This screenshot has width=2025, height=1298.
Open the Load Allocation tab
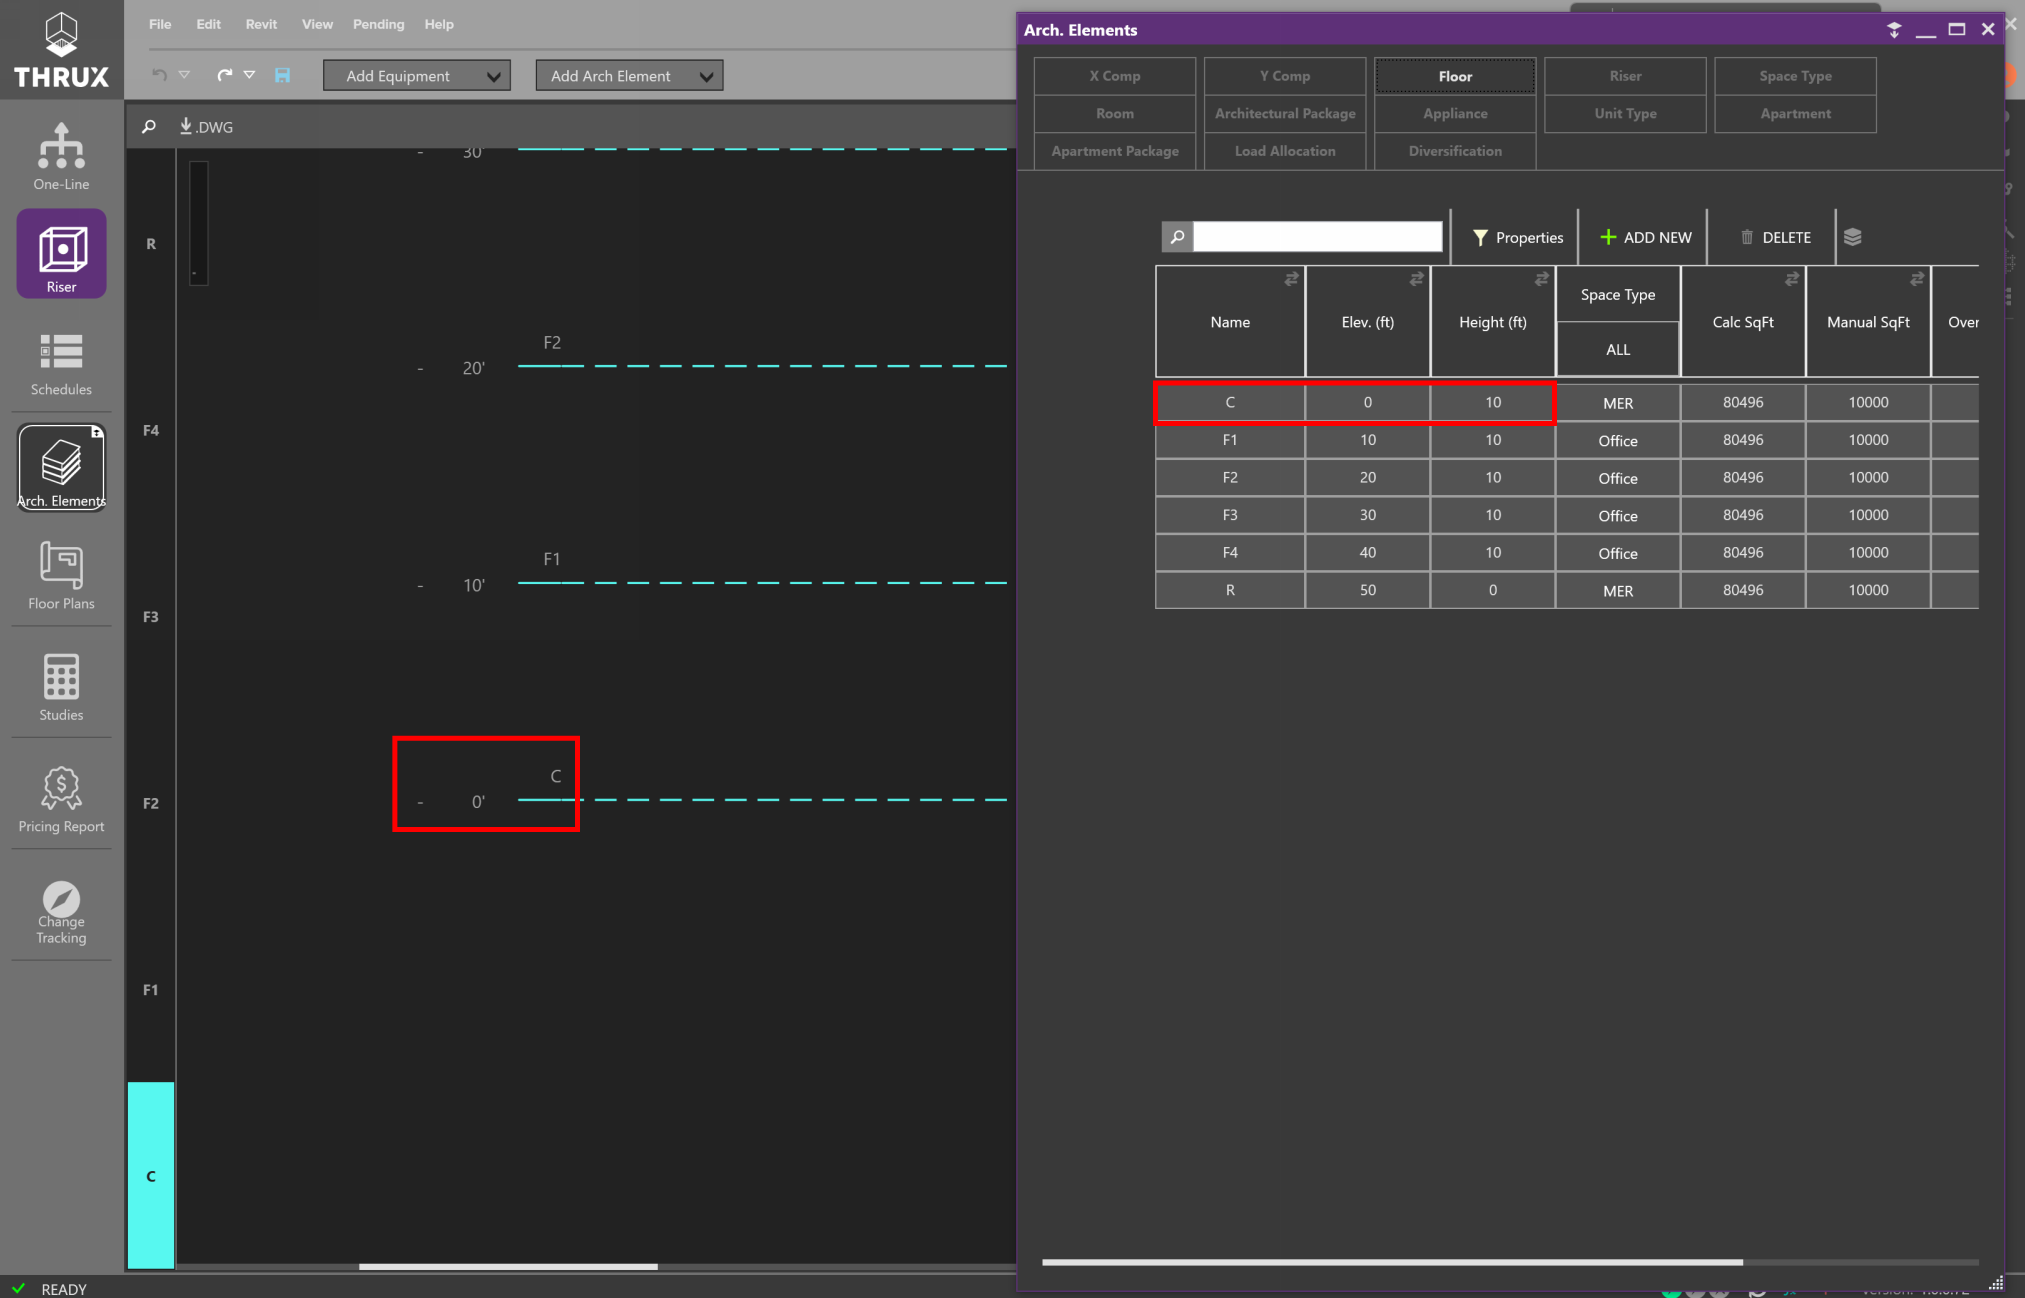tap(1284, 151)
